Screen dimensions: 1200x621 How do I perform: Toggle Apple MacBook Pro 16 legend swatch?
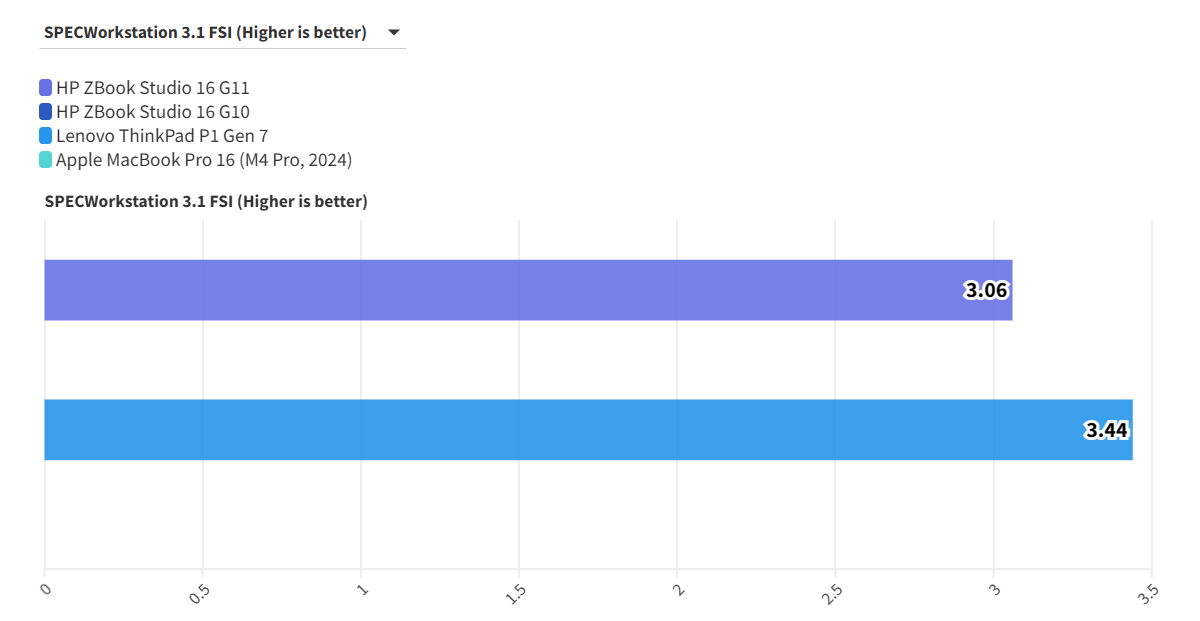[46, 160]
